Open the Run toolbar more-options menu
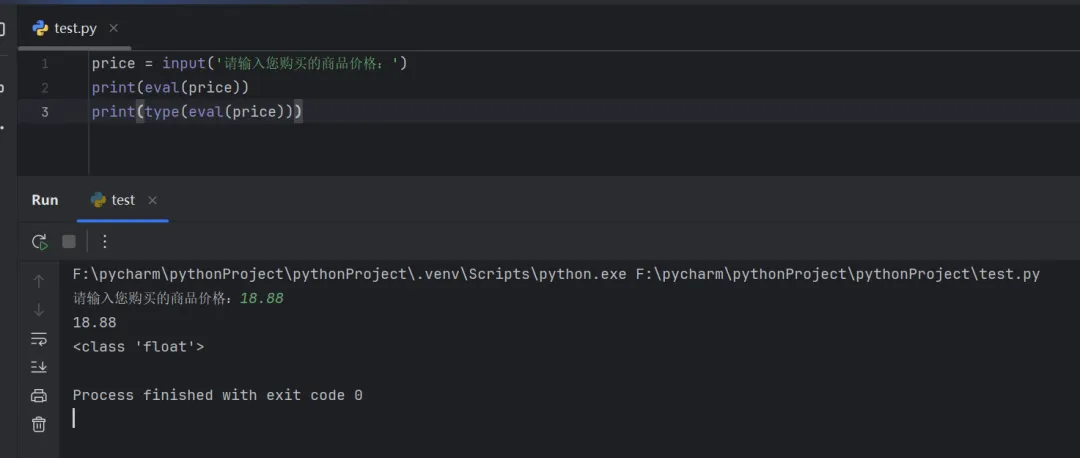 (x=105, y=241)
